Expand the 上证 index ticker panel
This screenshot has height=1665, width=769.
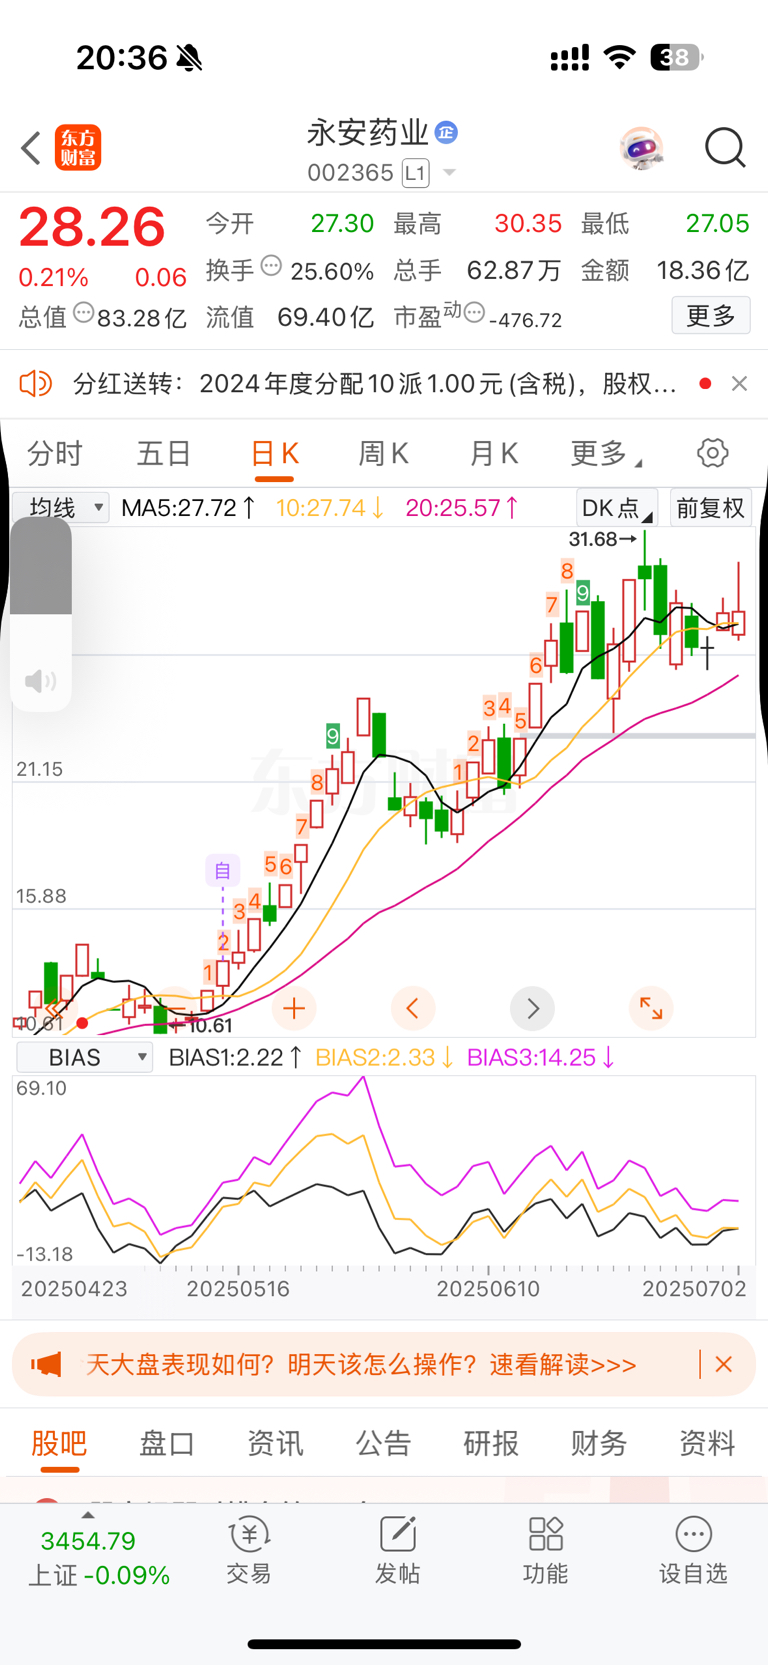pyautogui.click(x=98, y=1551)
